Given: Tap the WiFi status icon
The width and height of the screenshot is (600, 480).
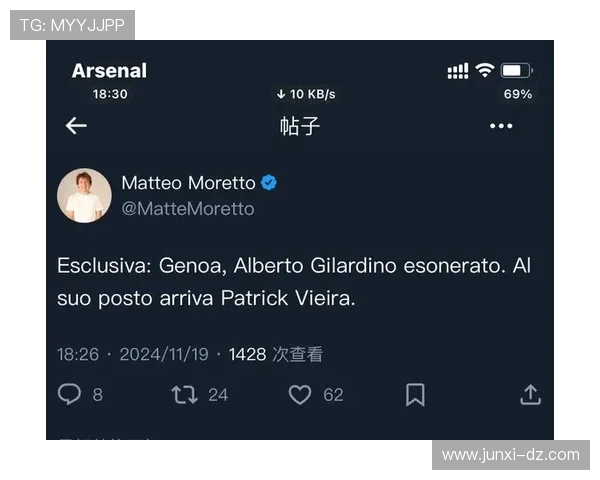Looking at the screenshot, I should pyautogui.click(x=485, y=70).
